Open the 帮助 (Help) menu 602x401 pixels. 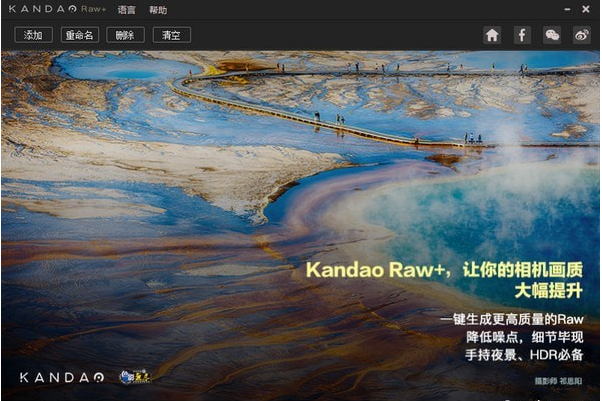[x=158, y=10]
